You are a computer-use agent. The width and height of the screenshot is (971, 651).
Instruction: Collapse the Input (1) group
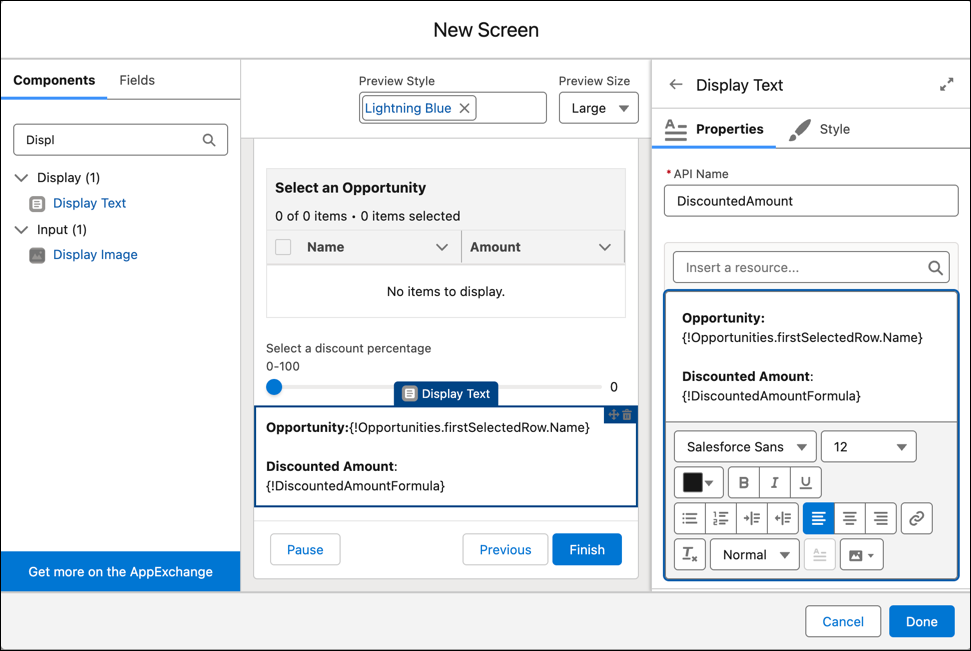pos(22,230)
